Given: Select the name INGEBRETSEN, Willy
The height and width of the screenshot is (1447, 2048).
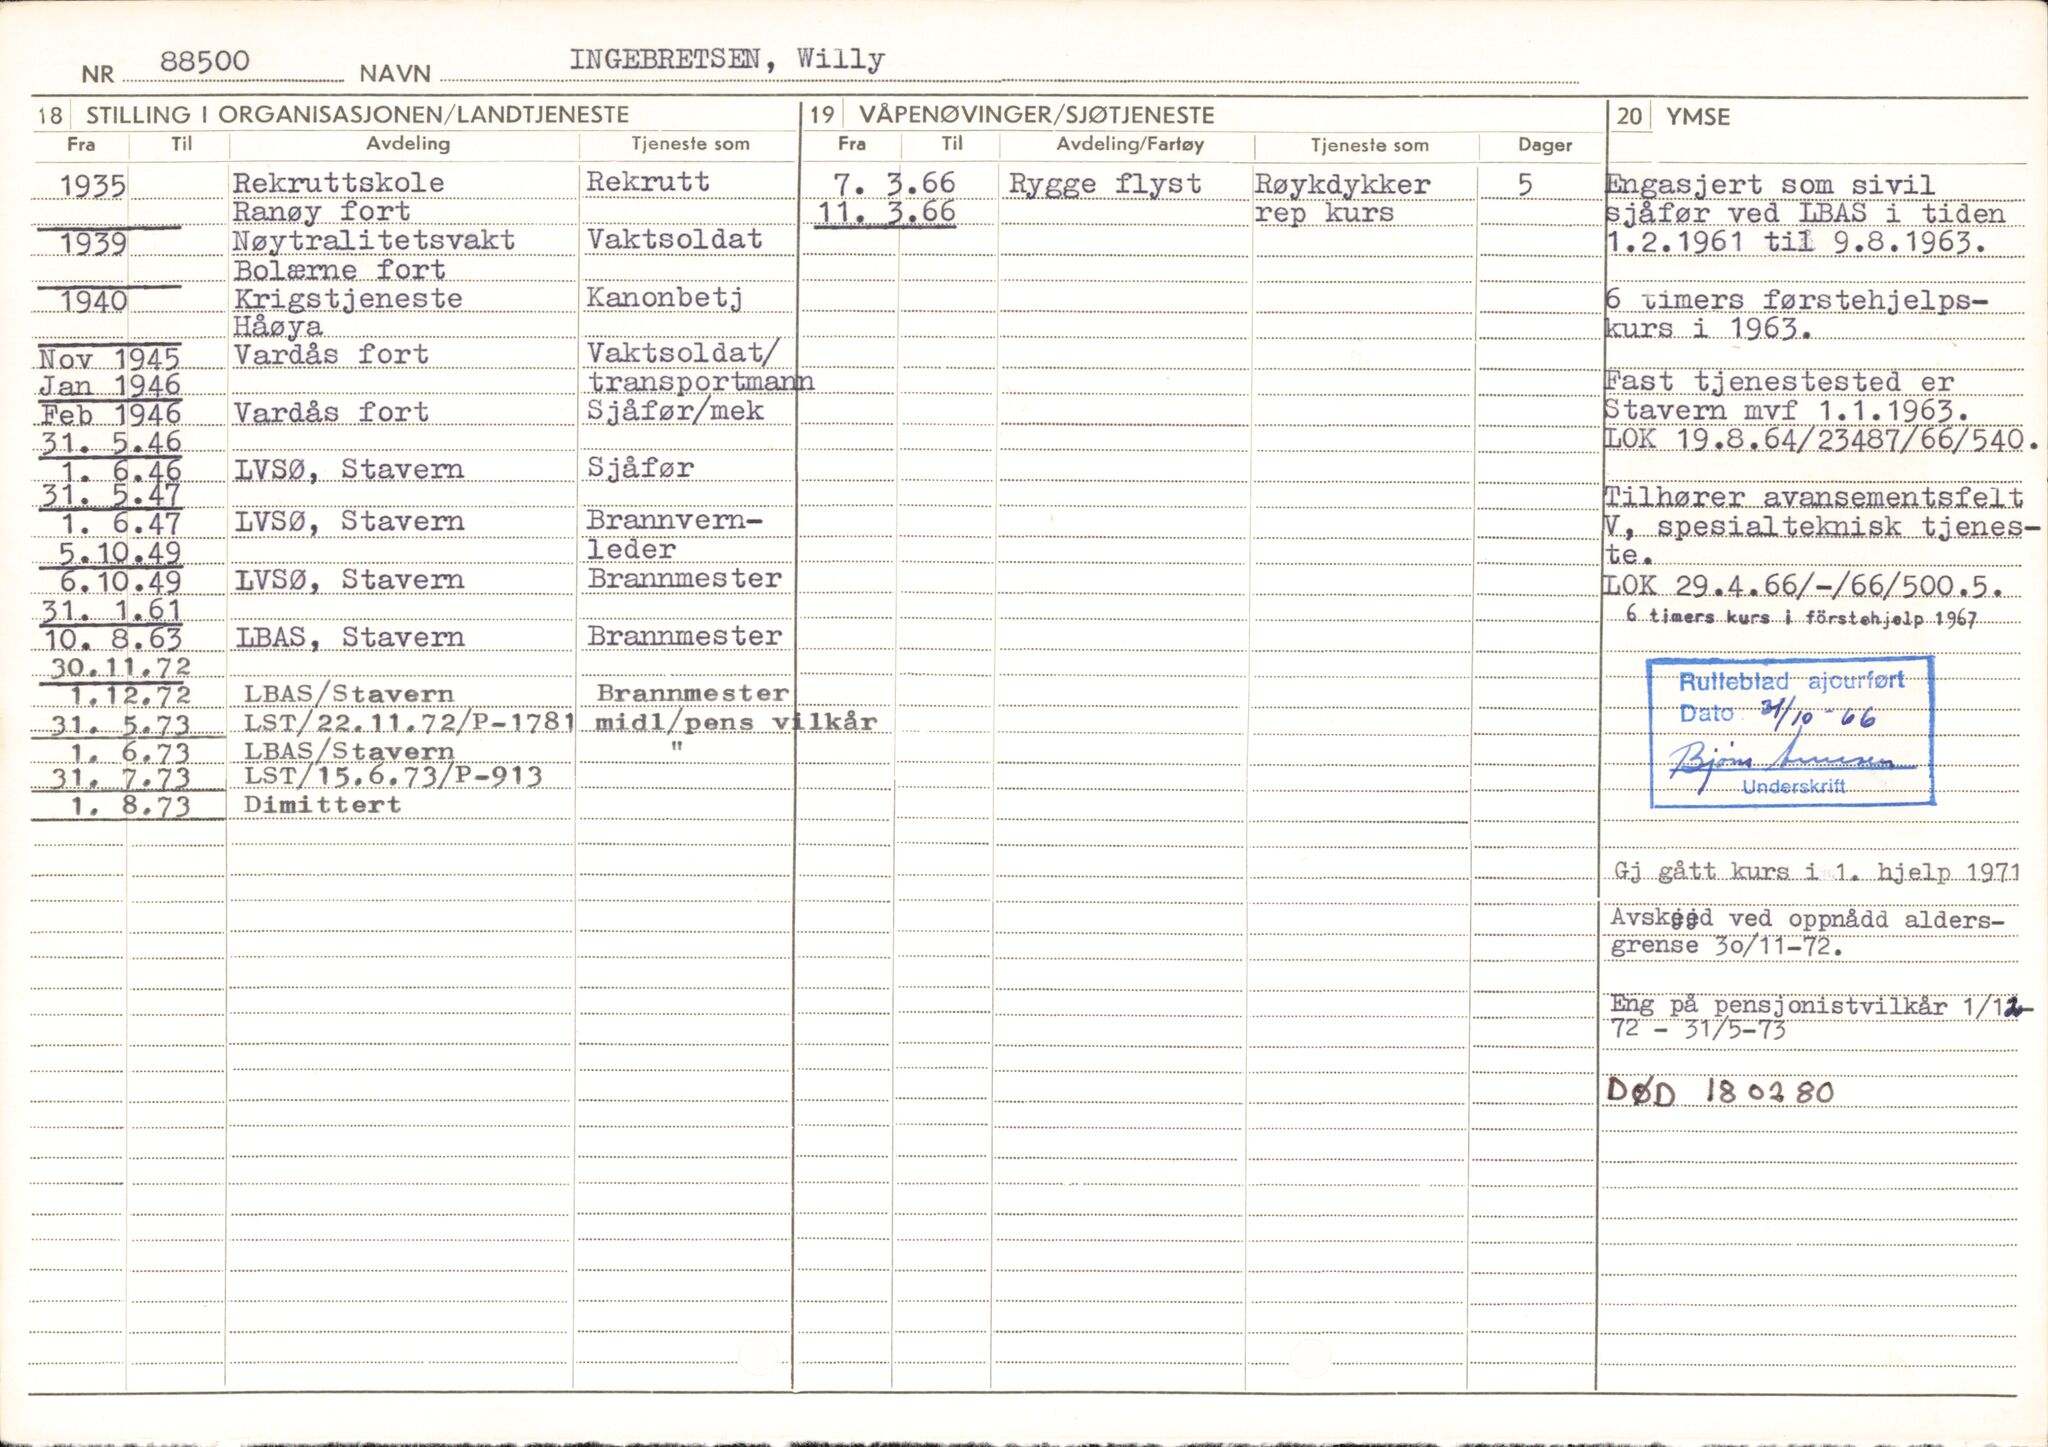Looking at the screenshot, I should click(727, 60).
